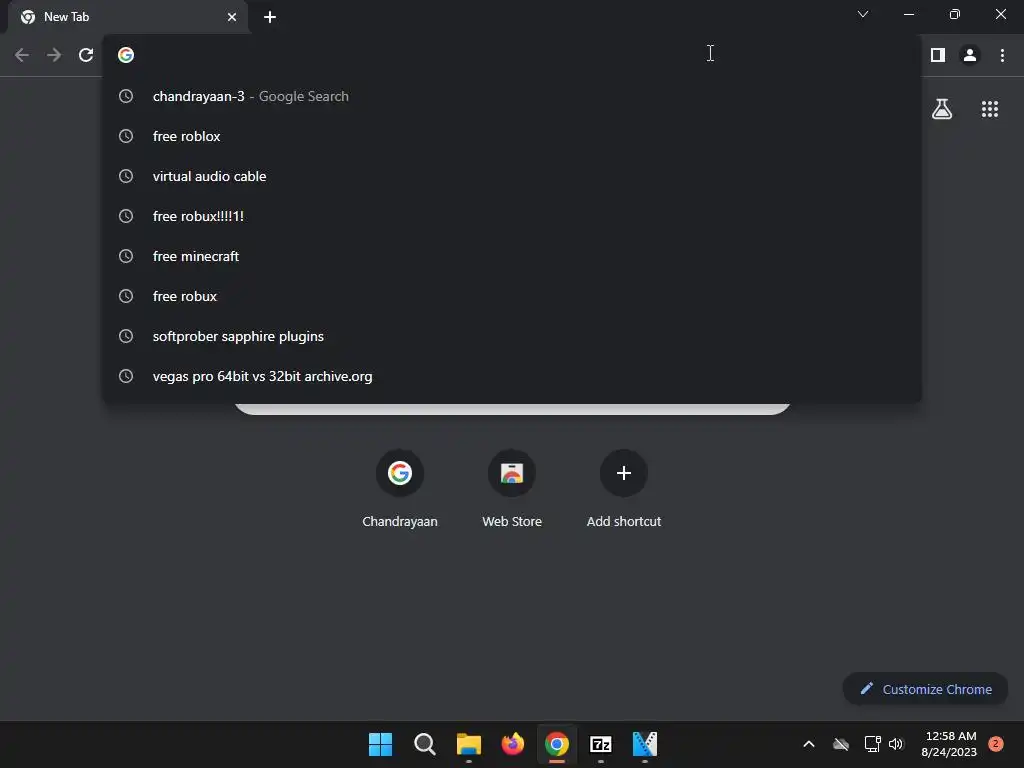Open the notification badge showing 2
The height and width of the screenshot is (768, 1024).
(x=996, y=744)
